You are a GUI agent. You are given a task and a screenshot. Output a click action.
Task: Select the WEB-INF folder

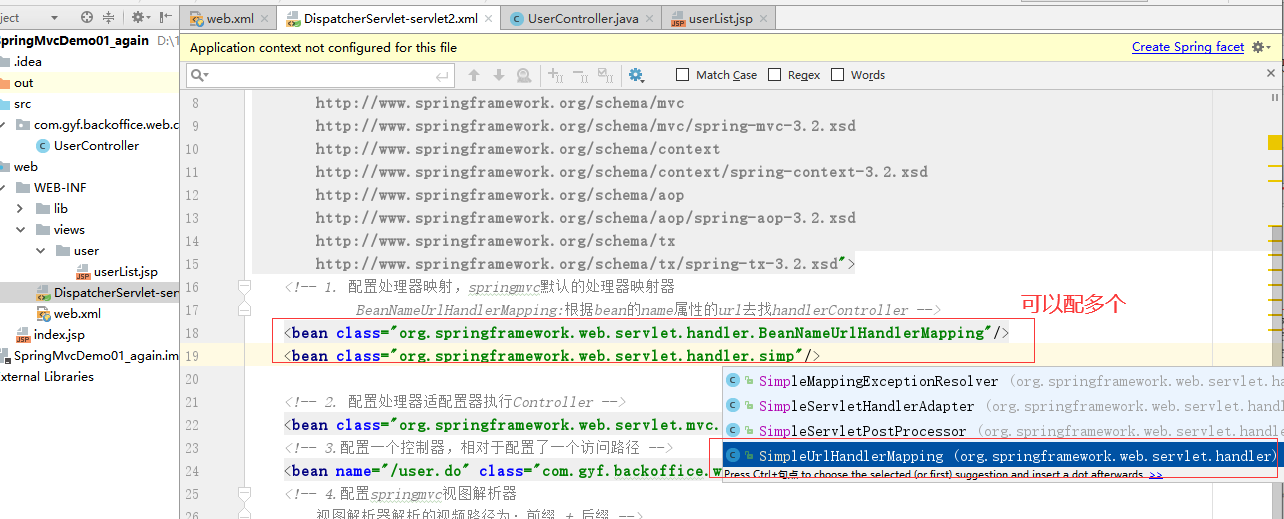60,188
